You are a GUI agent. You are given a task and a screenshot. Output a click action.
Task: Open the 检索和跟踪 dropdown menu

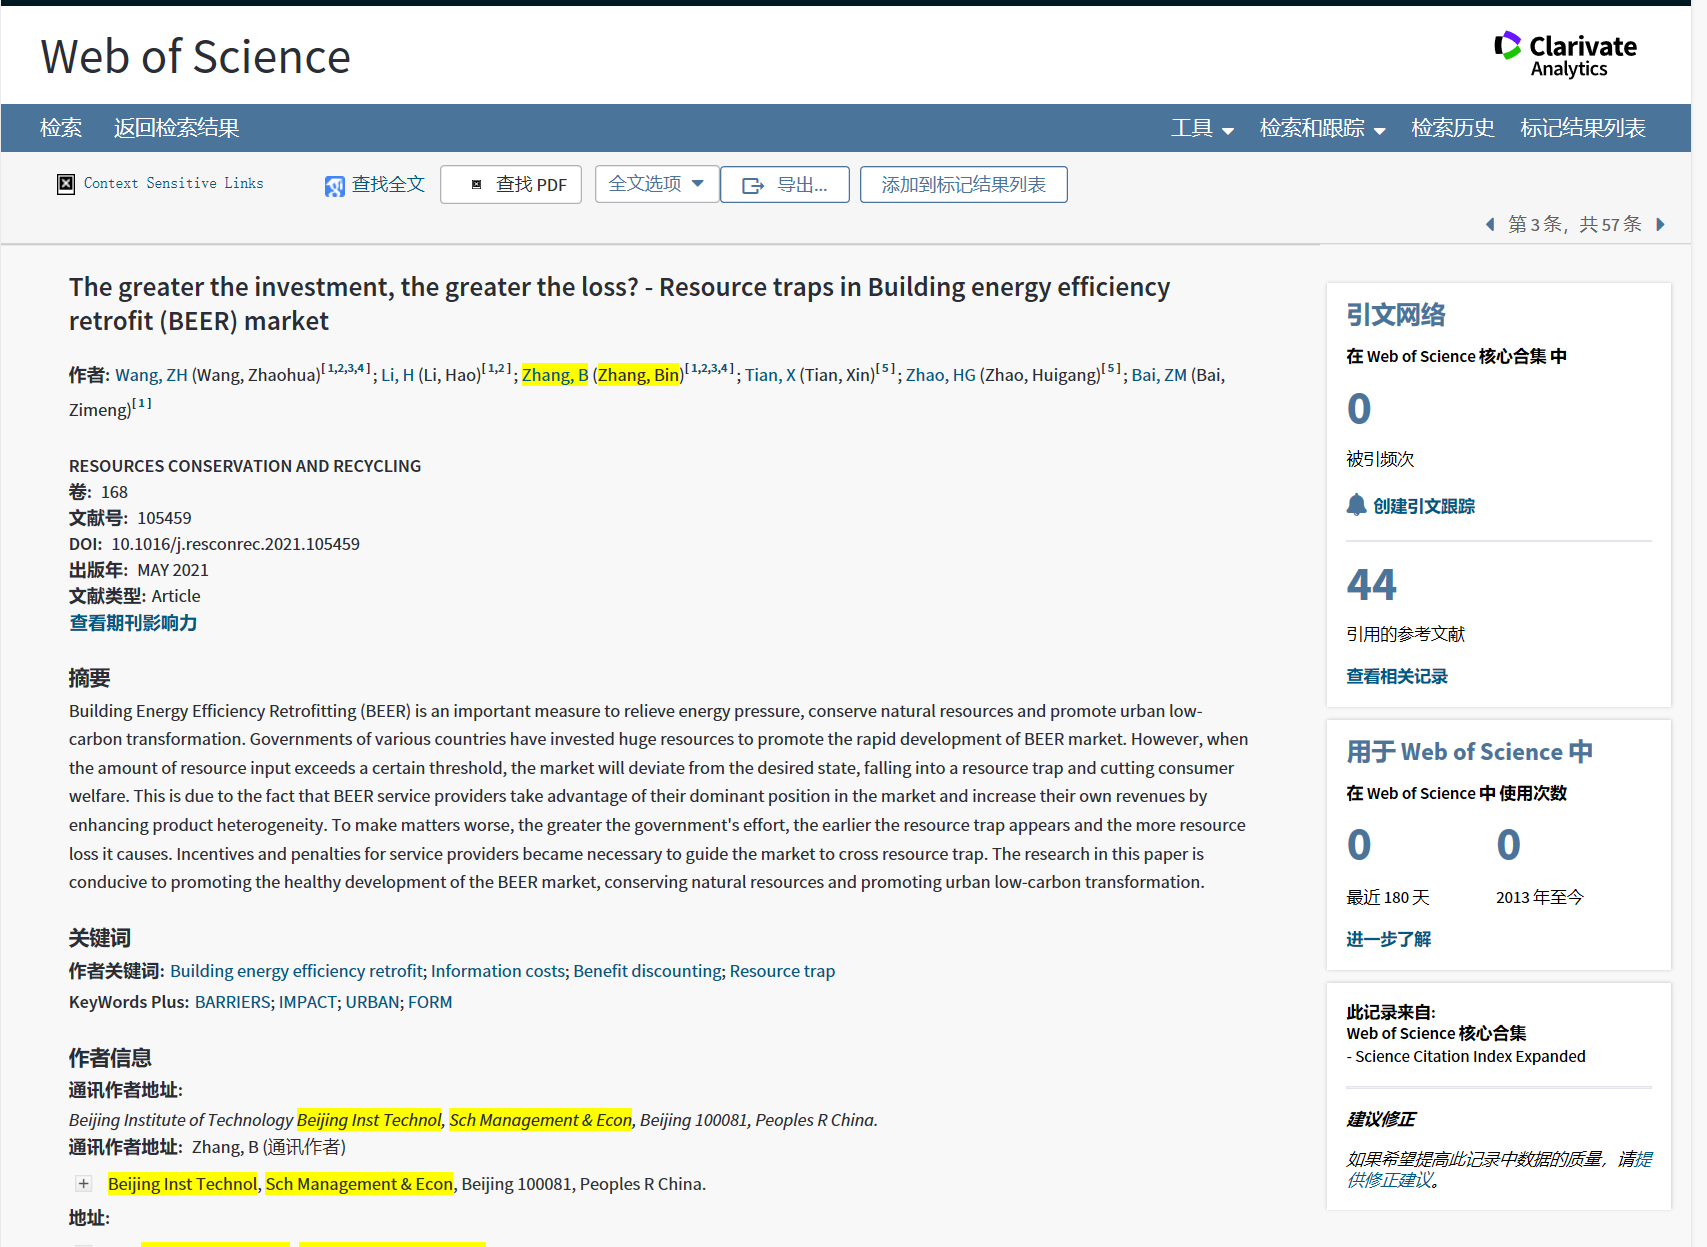coord(1322,128)
